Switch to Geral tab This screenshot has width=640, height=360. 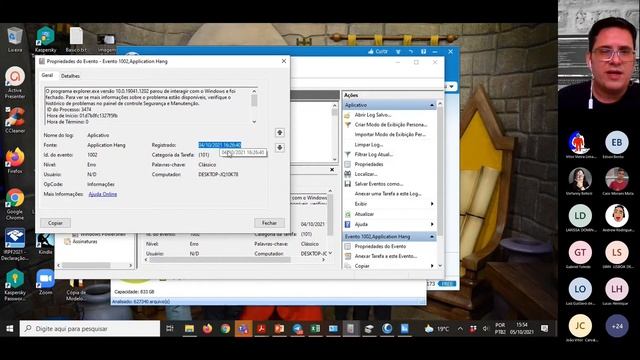(x=47, y=76)
